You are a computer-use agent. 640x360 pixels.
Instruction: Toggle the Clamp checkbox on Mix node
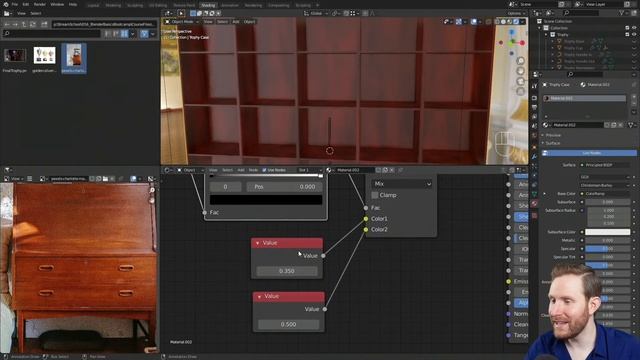point(375,195)
